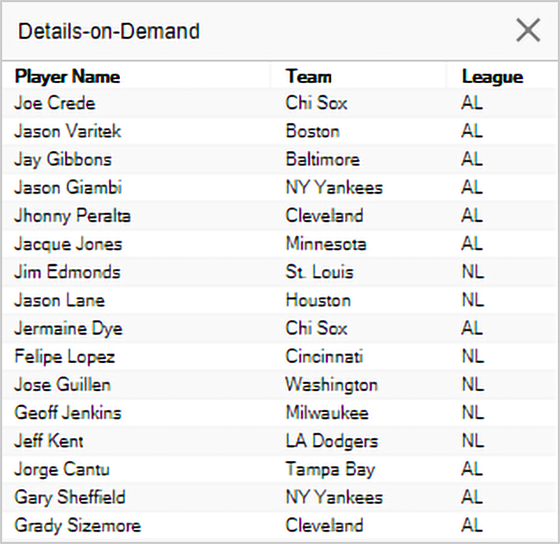Select the Jacque Jones row
The height and width of the screenshot is (544, 560).
point(280,244)
